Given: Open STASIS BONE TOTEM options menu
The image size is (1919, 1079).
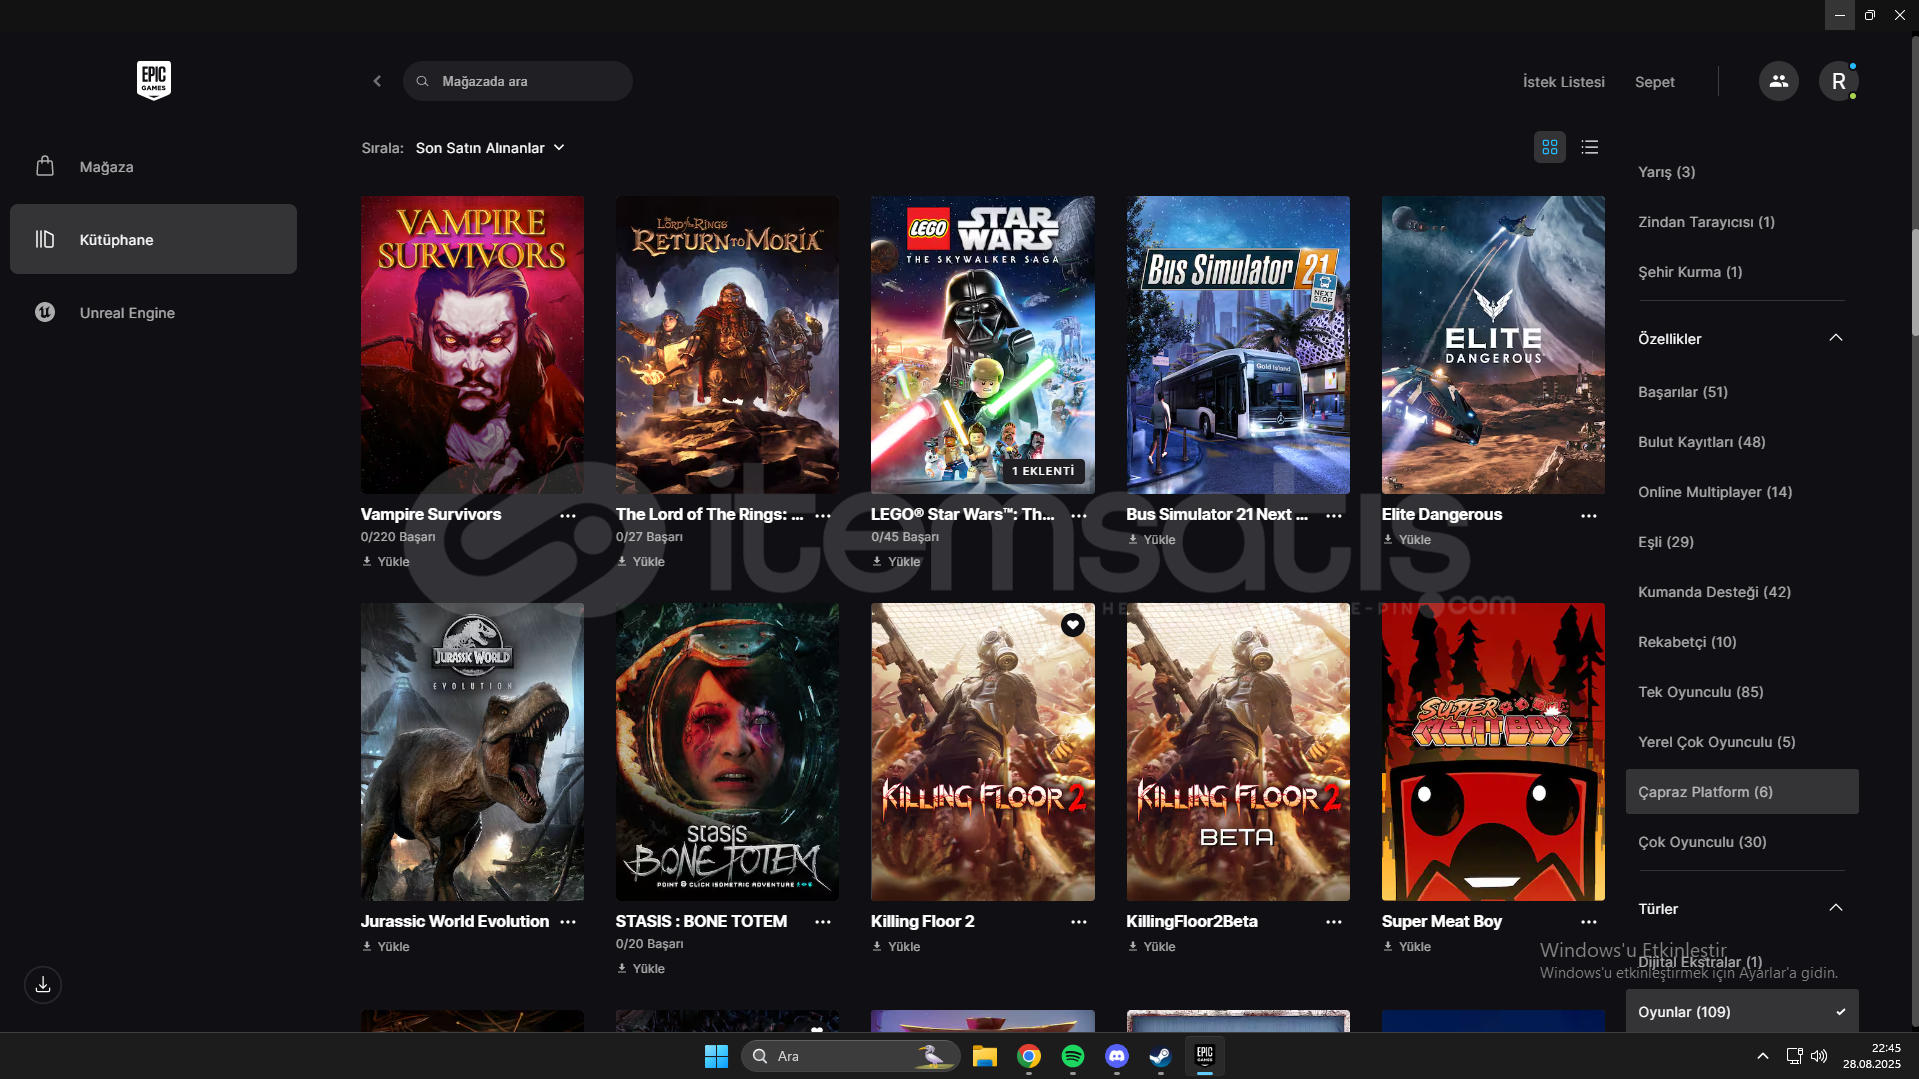Looking at the screenshot, I should pyautogui.click(x=823, y=921).
